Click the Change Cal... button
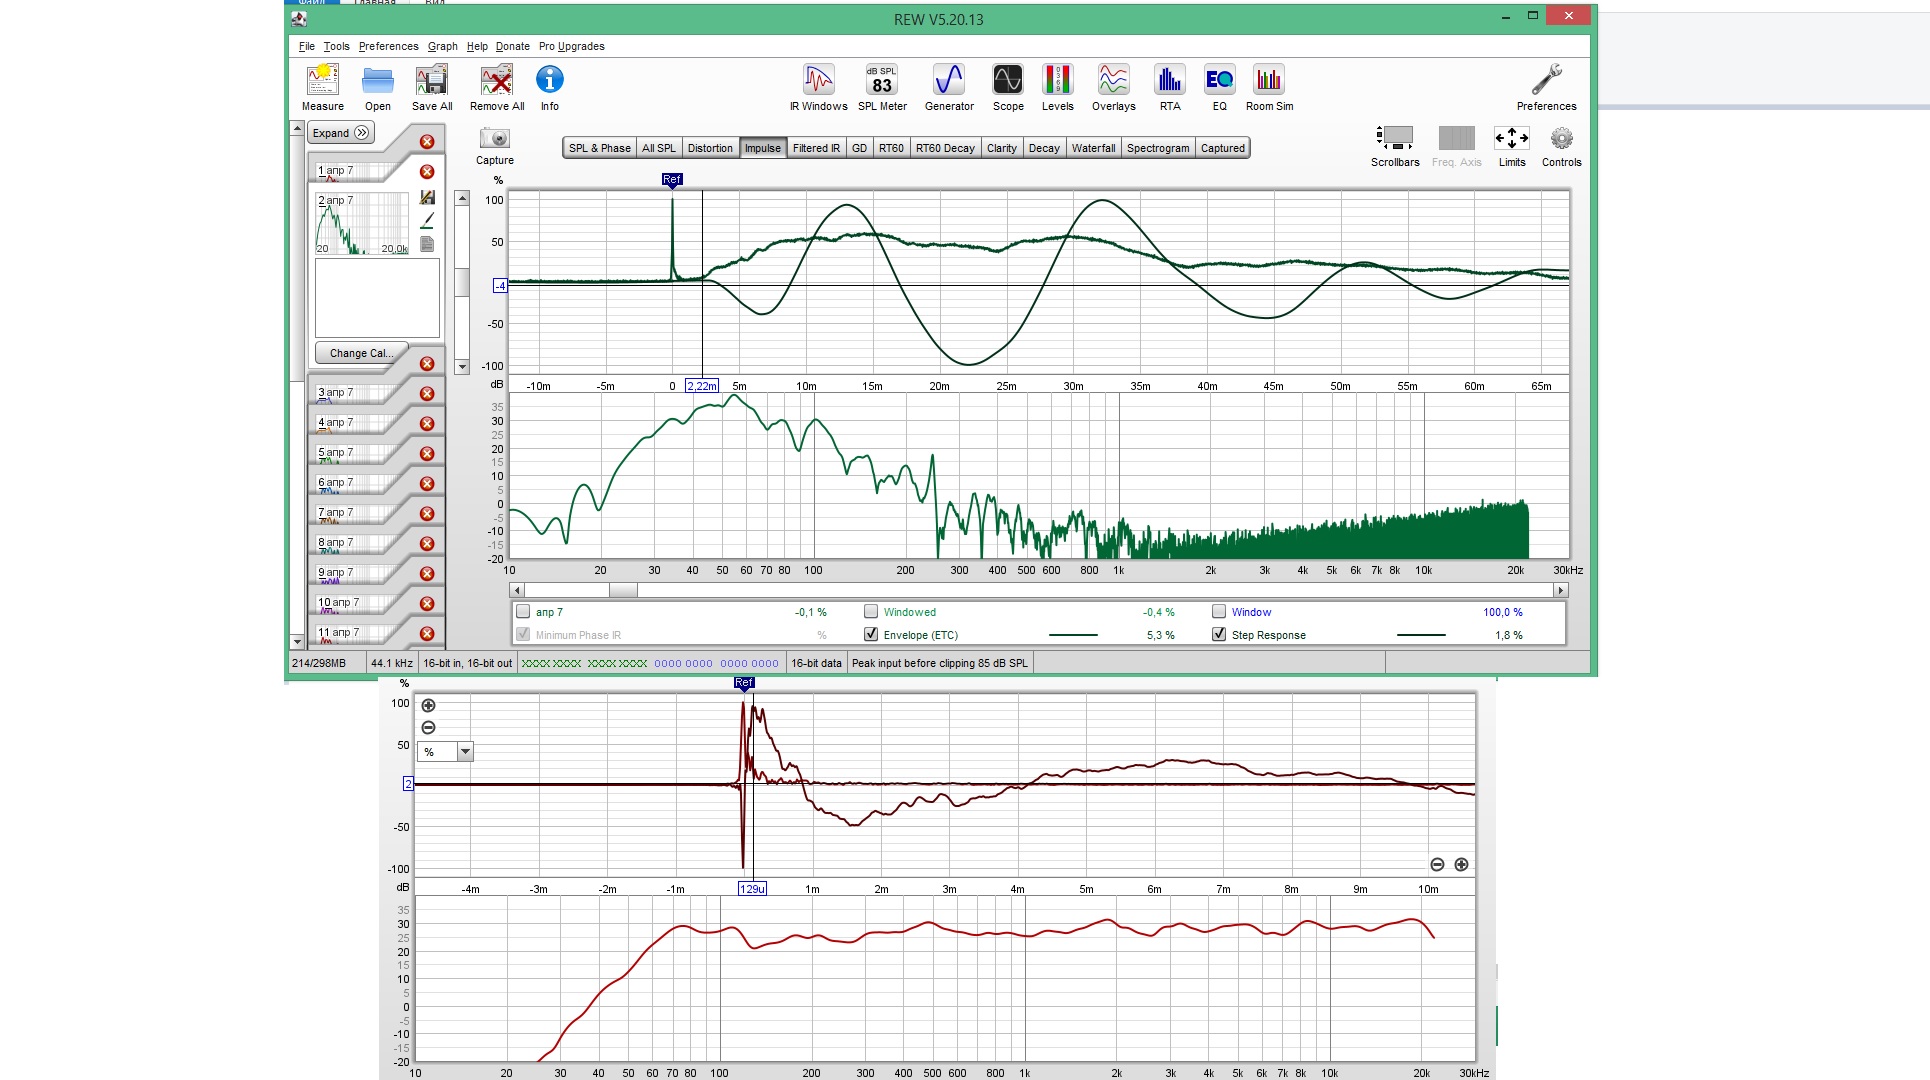Image resolution: width=1930 pixels, height=1080 pixels. click(361, 353)
